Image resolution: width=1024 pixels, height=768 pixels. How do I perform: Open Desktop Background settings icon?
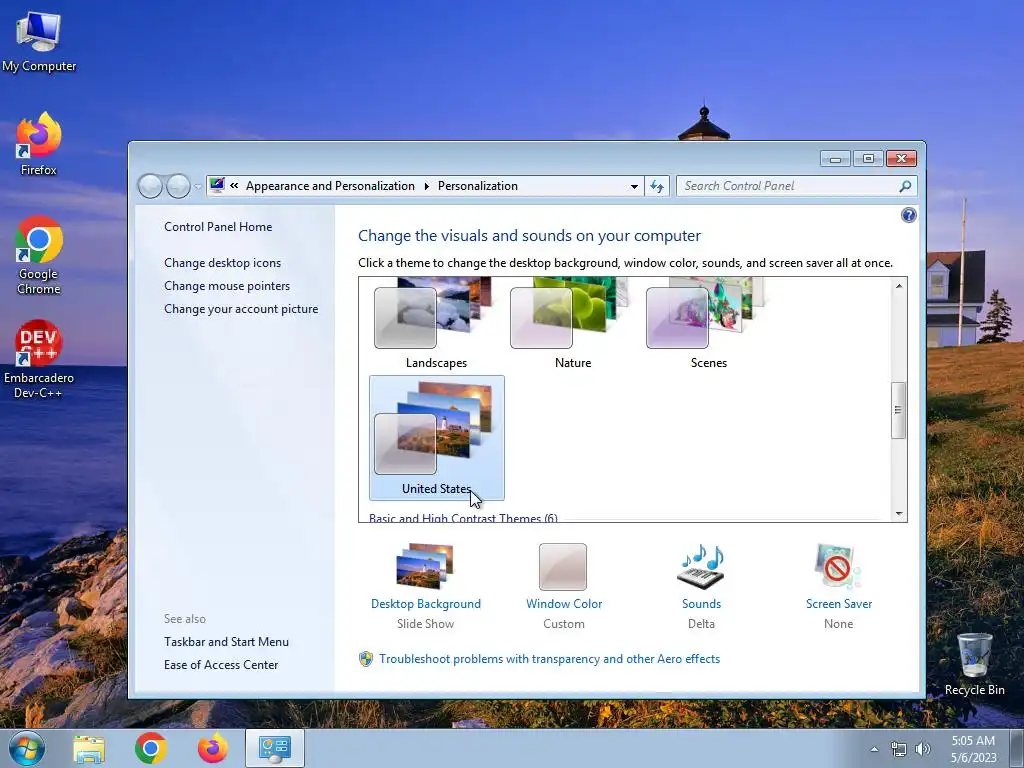[x=425, y=566]
